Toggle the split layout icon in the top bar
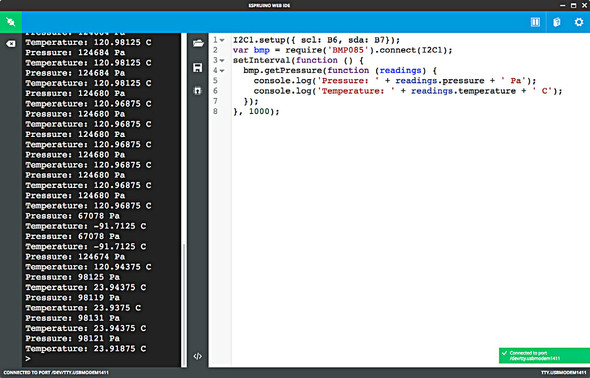Viewport: 590px width, 378px height. (x=535, y=22)
